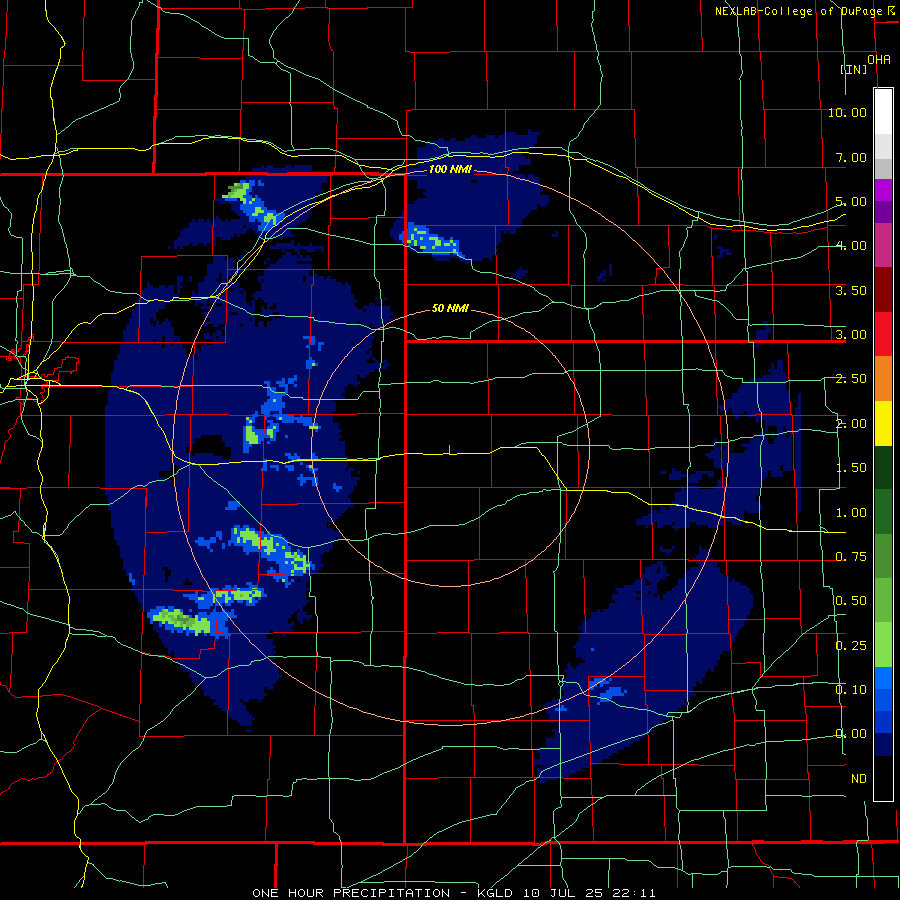Image resolution: width=900 pixels, height=900 pixels.
Task: Select the white swatch atop the legend
Action: coord(883,111)
